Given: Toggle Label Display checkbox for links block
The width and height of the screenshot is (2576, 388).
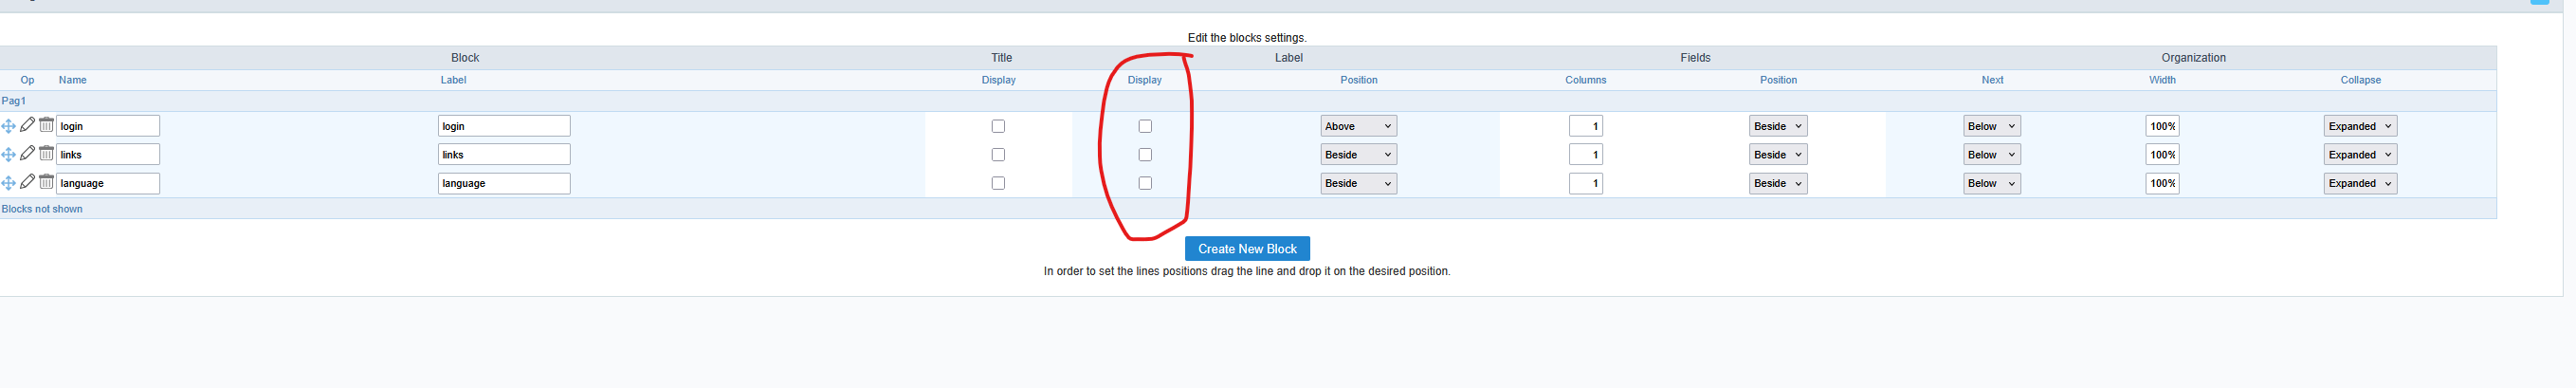Looking at the screenshot, I should 1145,155.
